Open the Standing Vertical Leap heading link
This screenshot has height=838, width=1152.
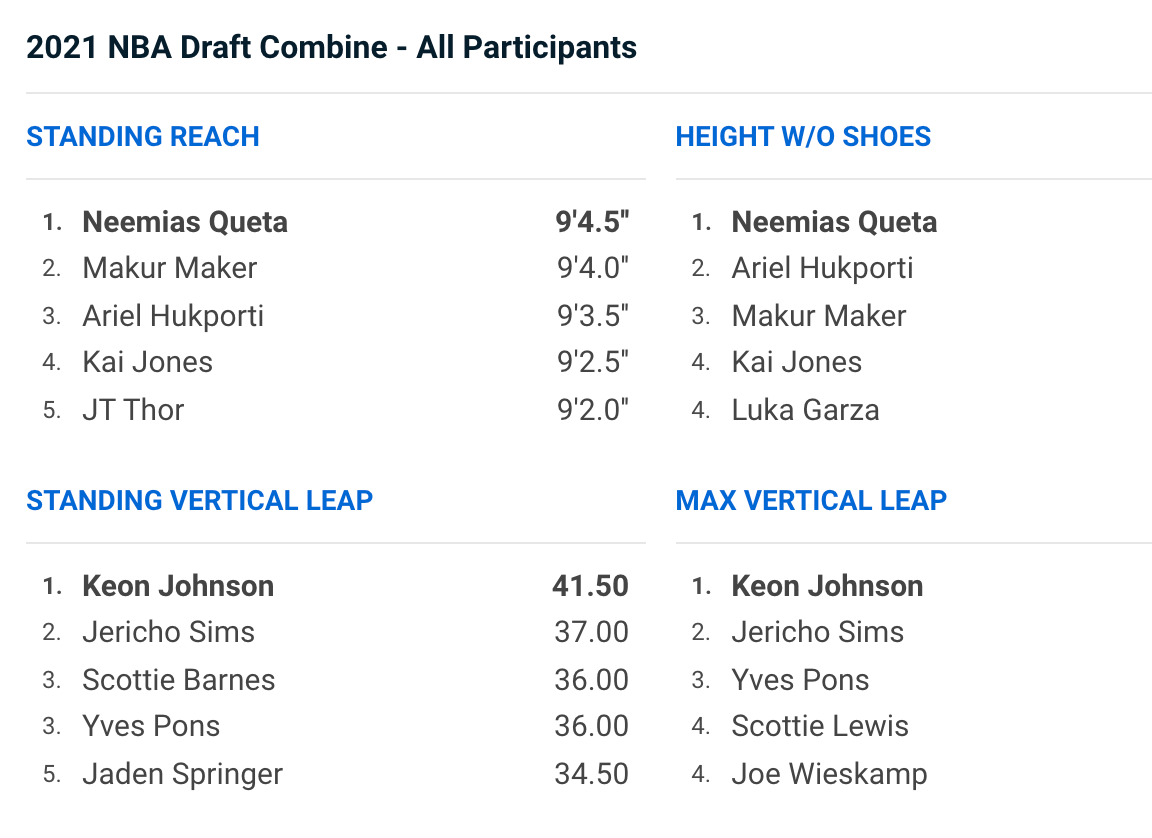[199, 500]
